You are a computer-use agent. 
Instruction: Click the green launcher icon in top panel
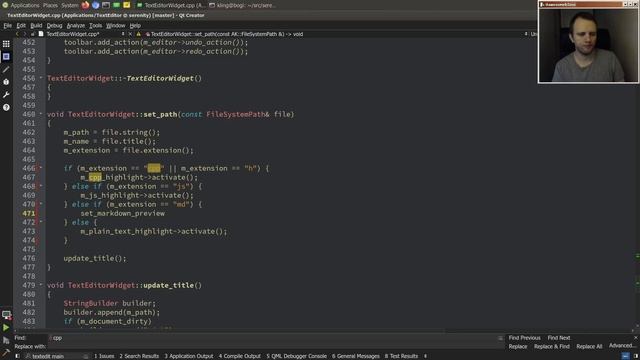point(116,5)
